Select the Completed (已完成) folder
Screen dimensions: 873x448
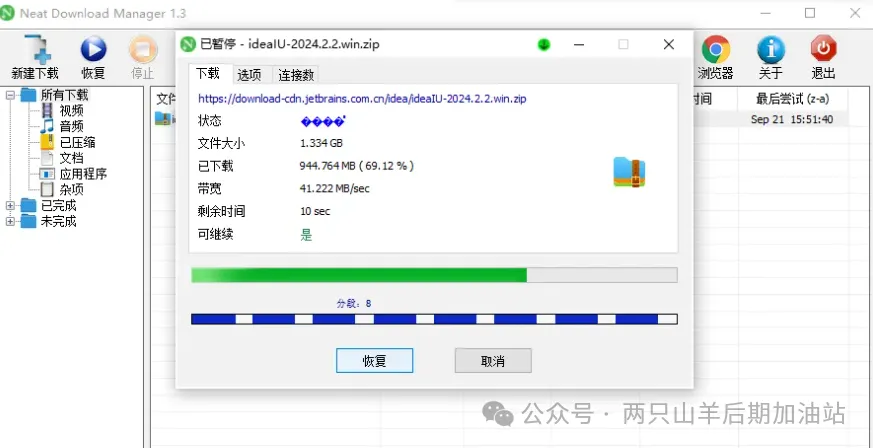pyautogui.click(x=58, y=205)
